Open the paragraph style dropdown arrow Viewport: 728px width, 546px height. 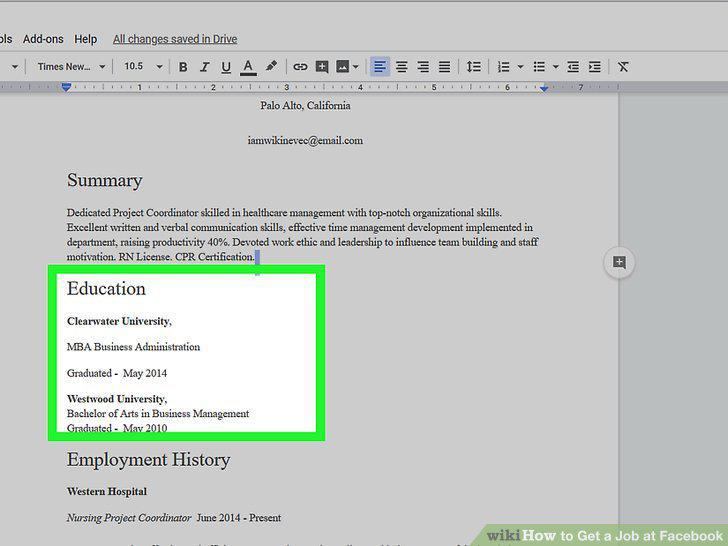tap(15, 67)
